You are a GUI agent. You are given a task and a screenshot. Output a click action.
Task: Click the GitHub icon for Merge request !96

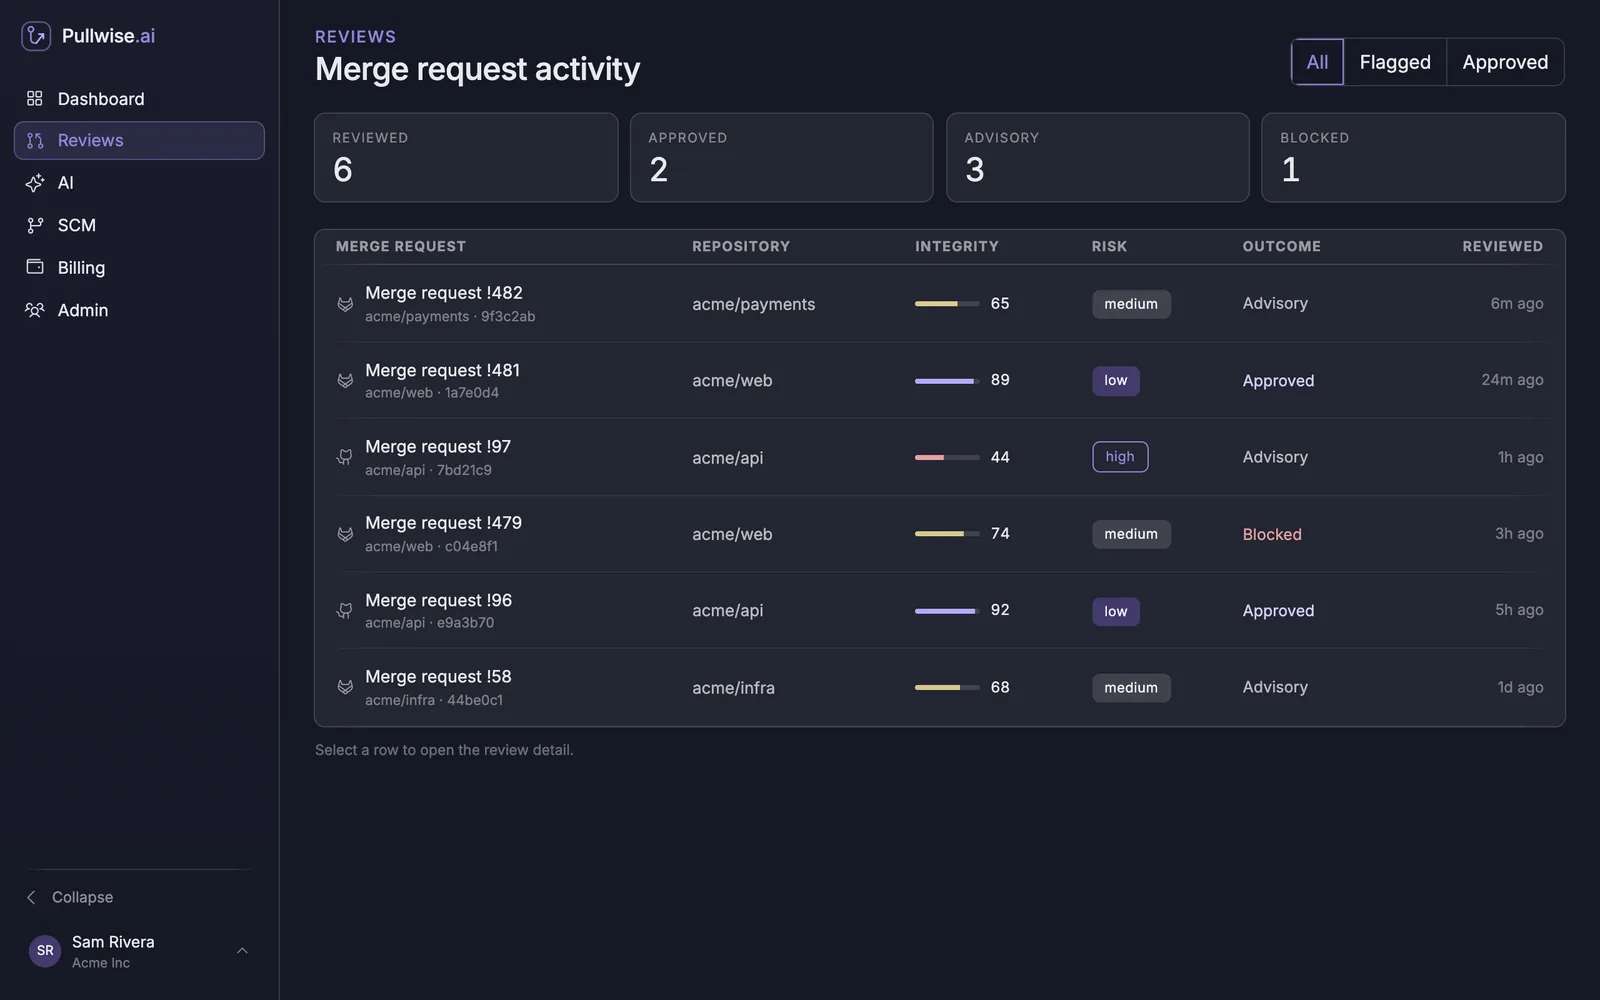pyautogui.click(x=345, y=611)
